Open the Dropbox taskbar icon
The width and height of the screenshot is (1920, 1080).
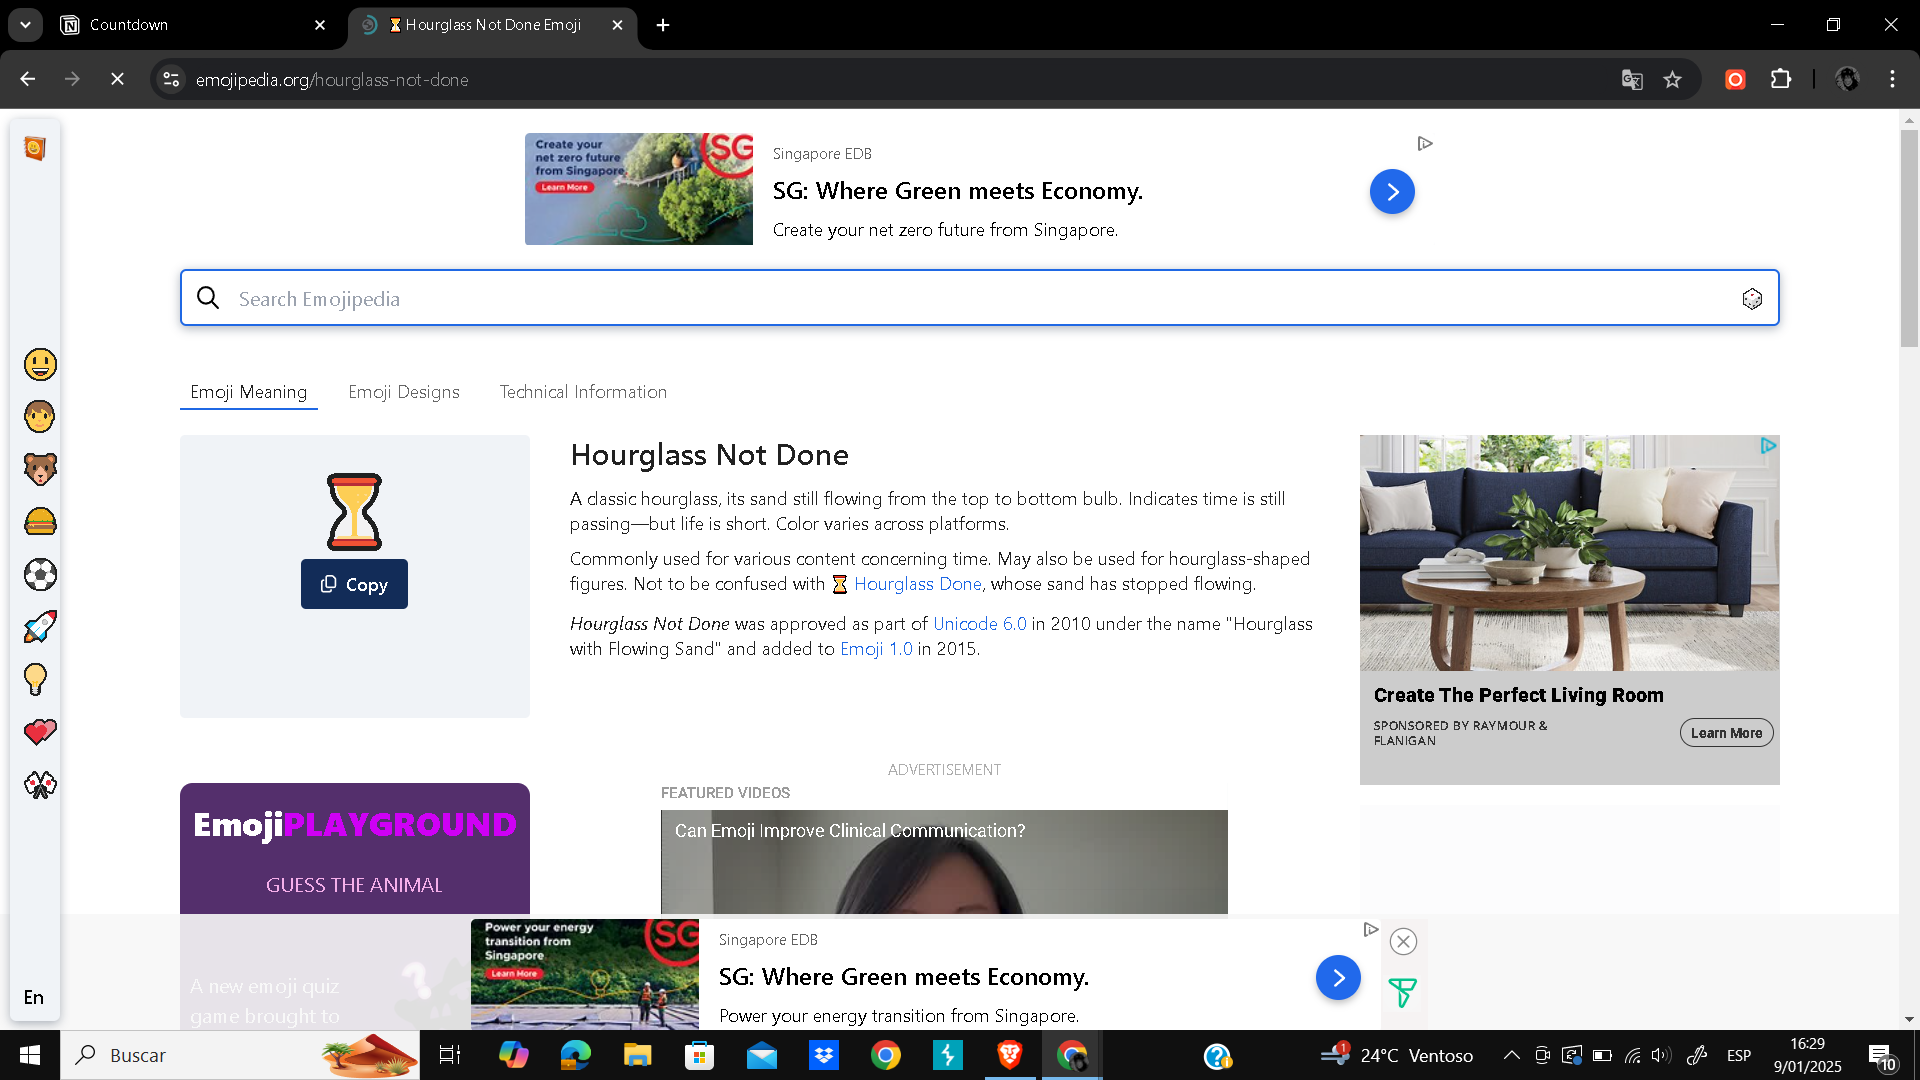[x=824, y=1055]
